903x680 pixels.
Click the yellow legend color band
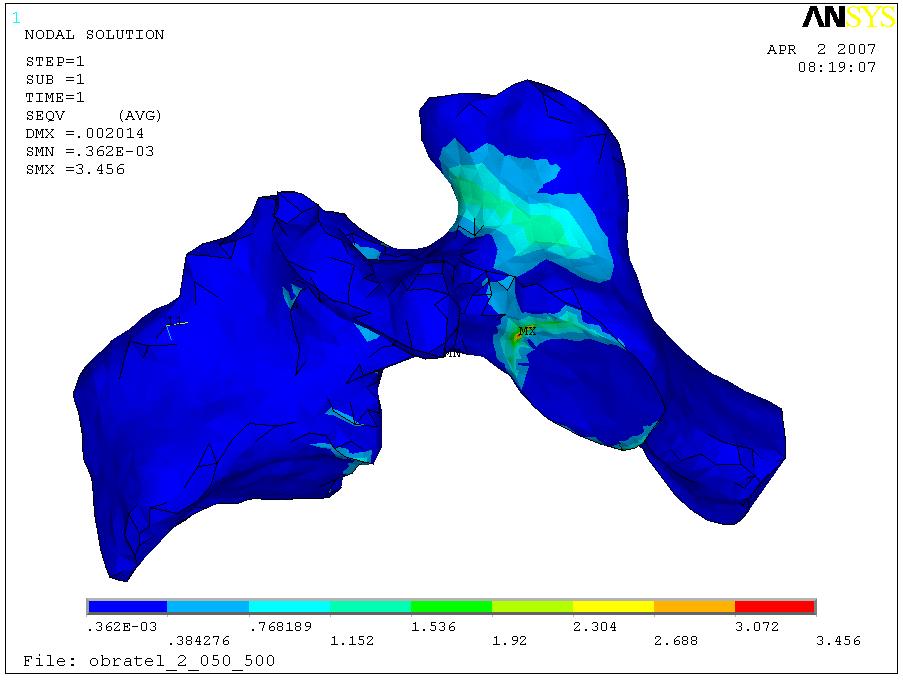point(613,607)
